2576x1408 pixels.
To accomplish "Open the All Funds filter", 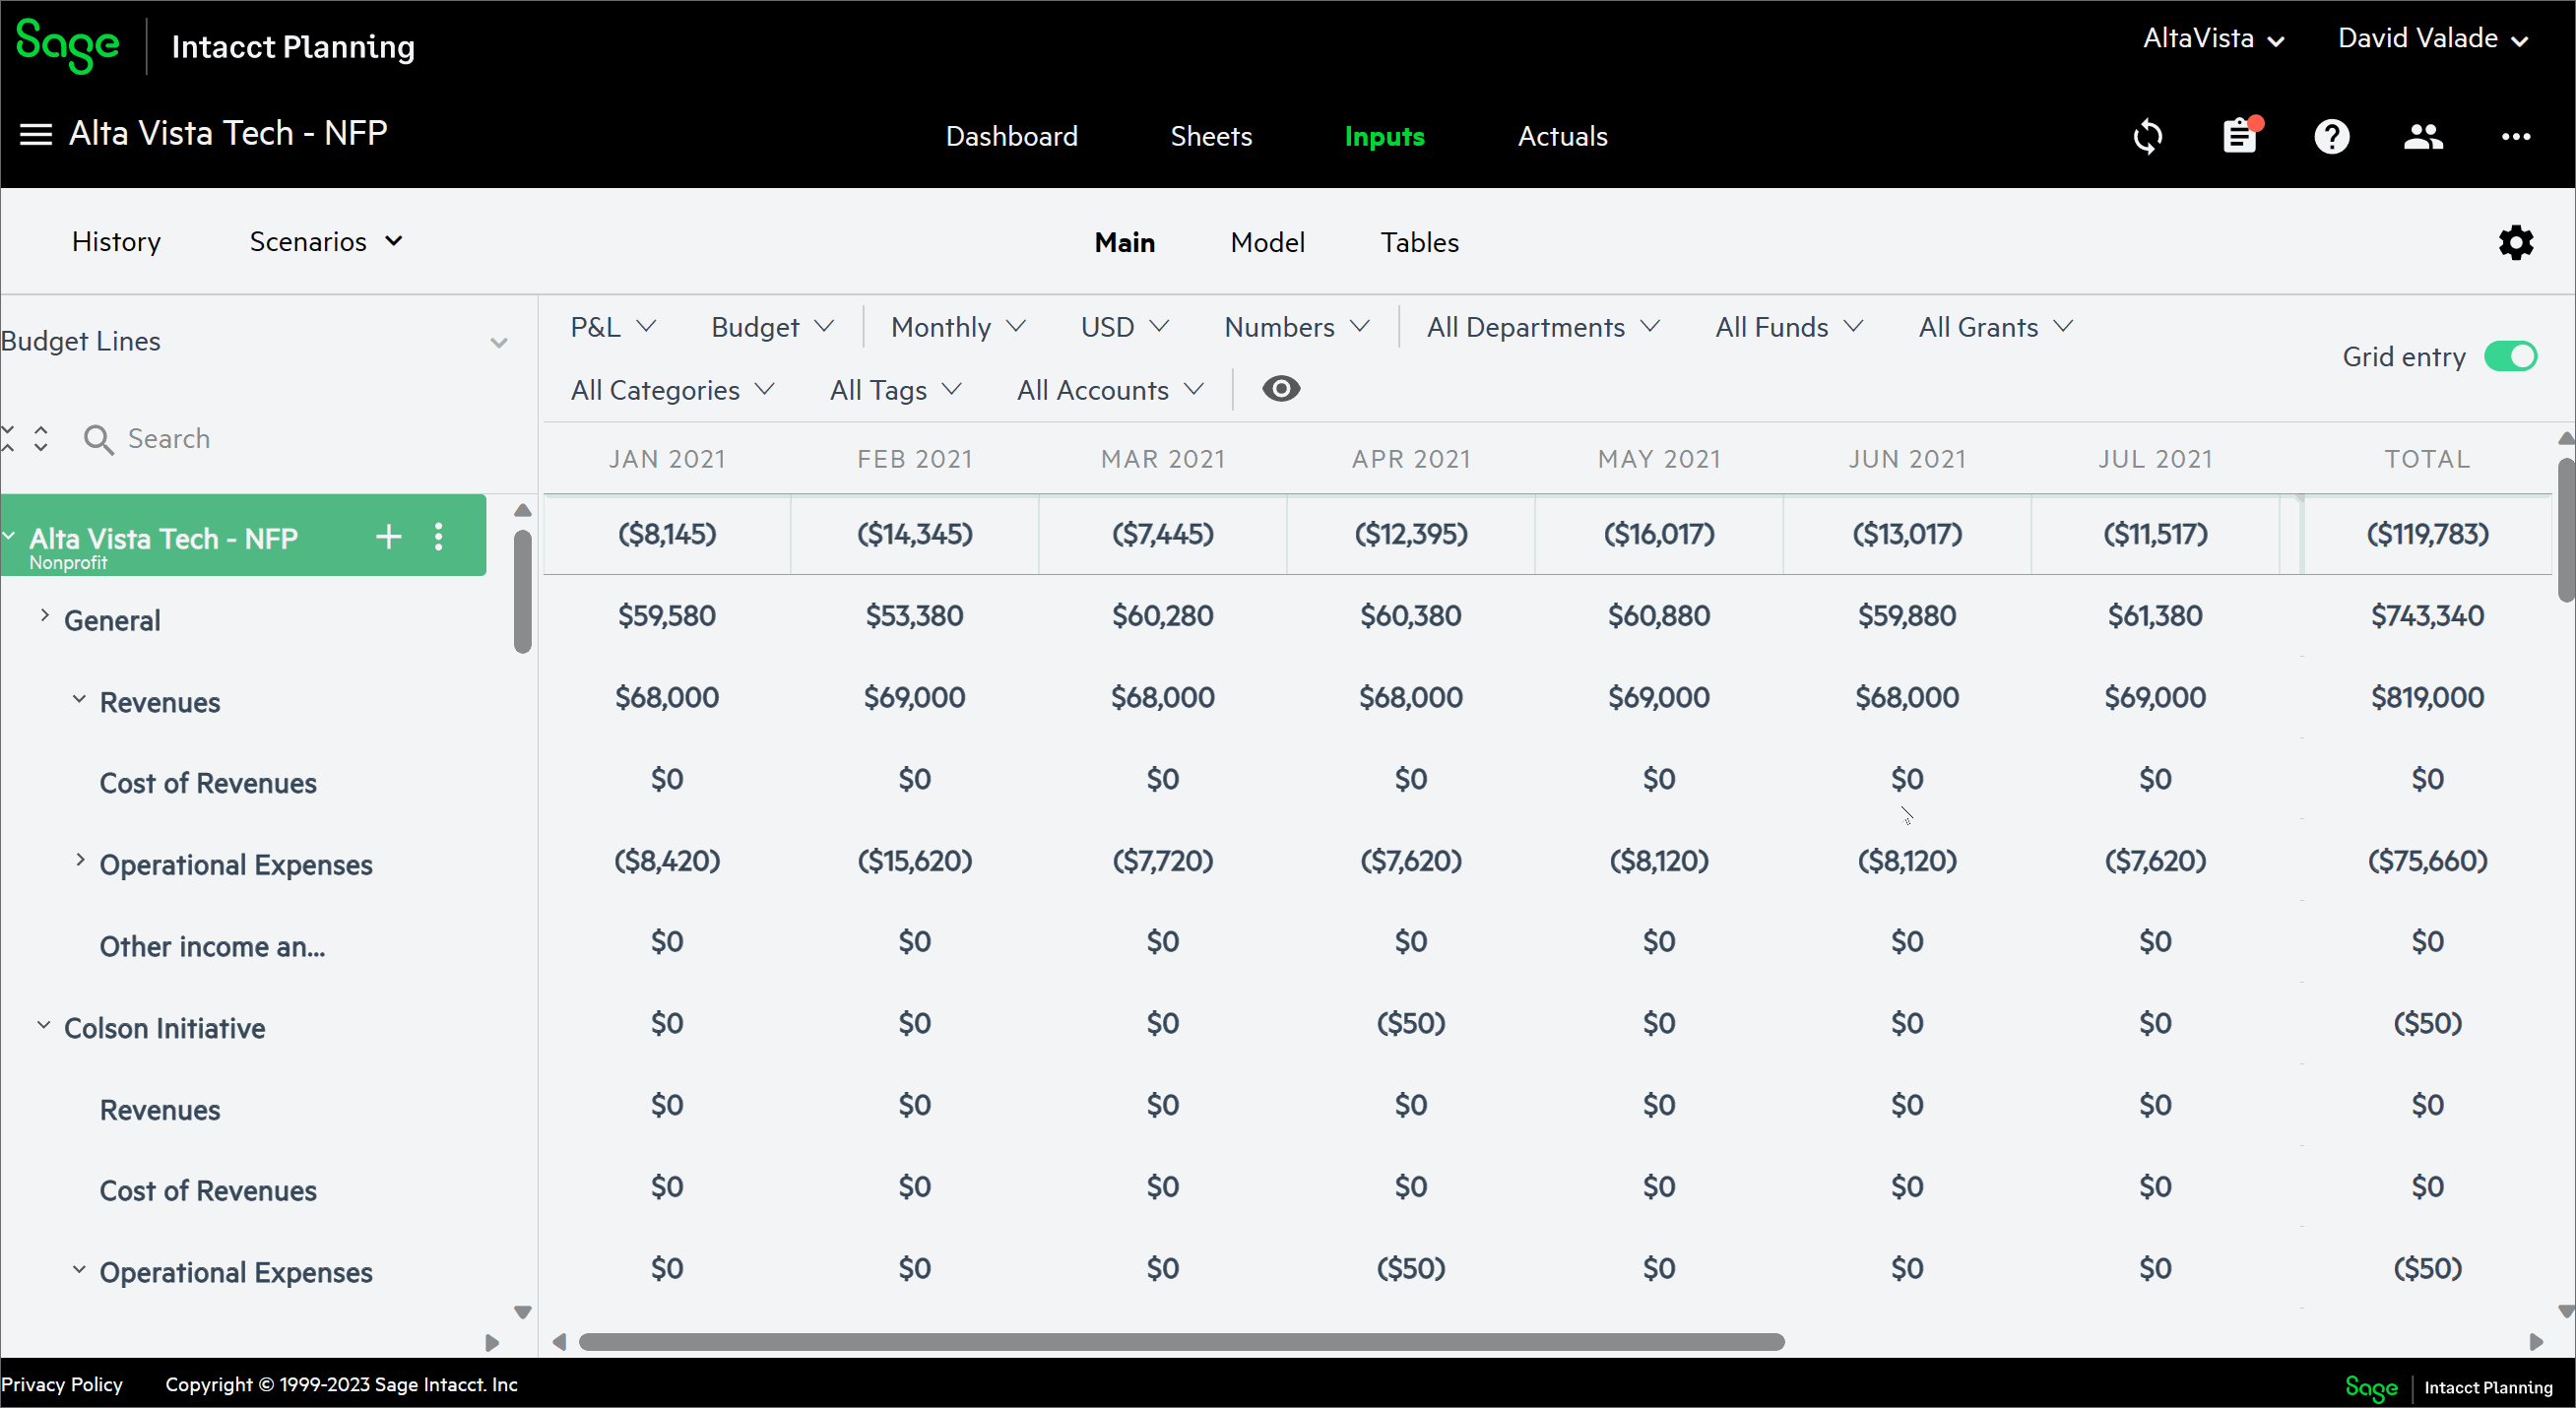I will pyautogui.click(x=1789, y=327).
